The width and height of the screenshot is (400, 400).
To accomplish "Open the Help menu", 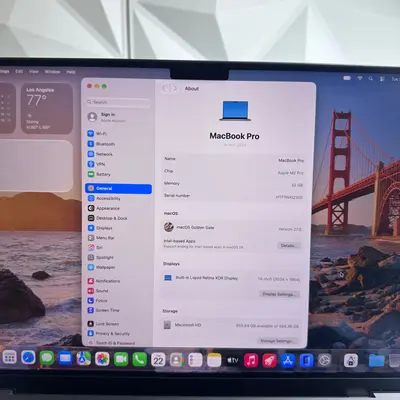I will pyautogui.click(x=71, y=72).
